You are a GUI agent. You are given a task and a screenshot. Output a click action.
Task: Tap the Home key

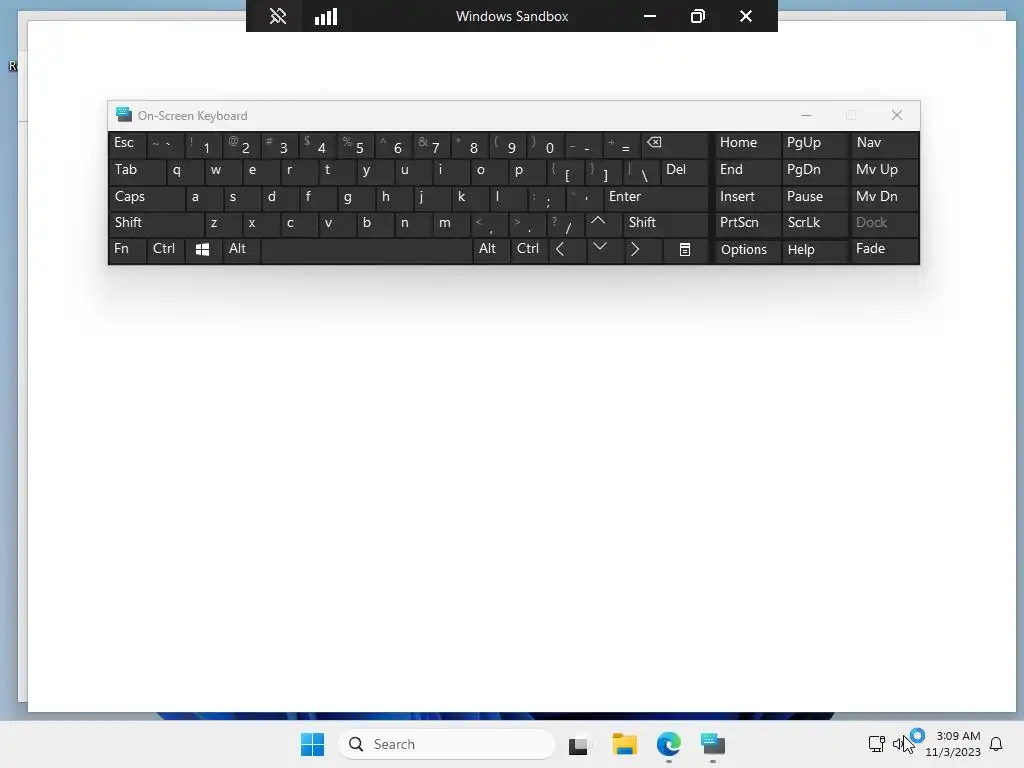coord(747,144)
